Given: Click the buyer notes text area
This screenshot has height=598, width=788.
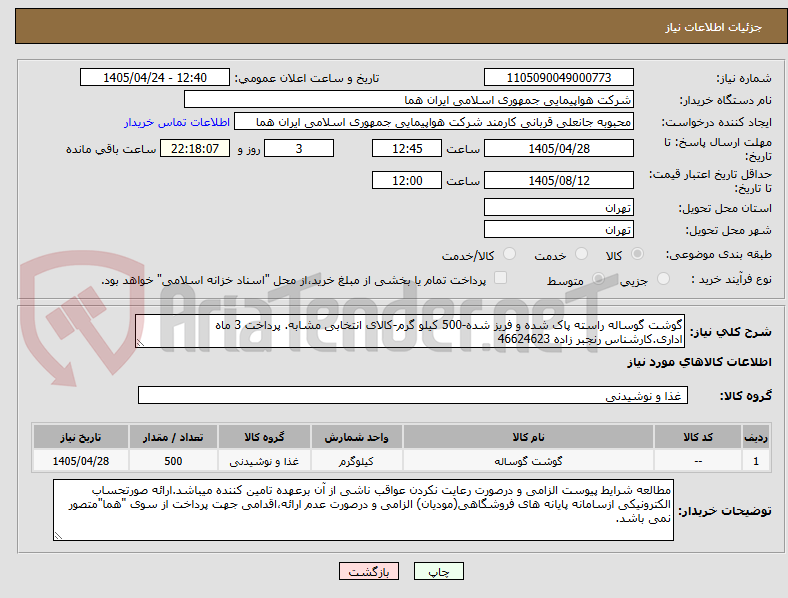Looking at the screenshot, I should point(363,510).
